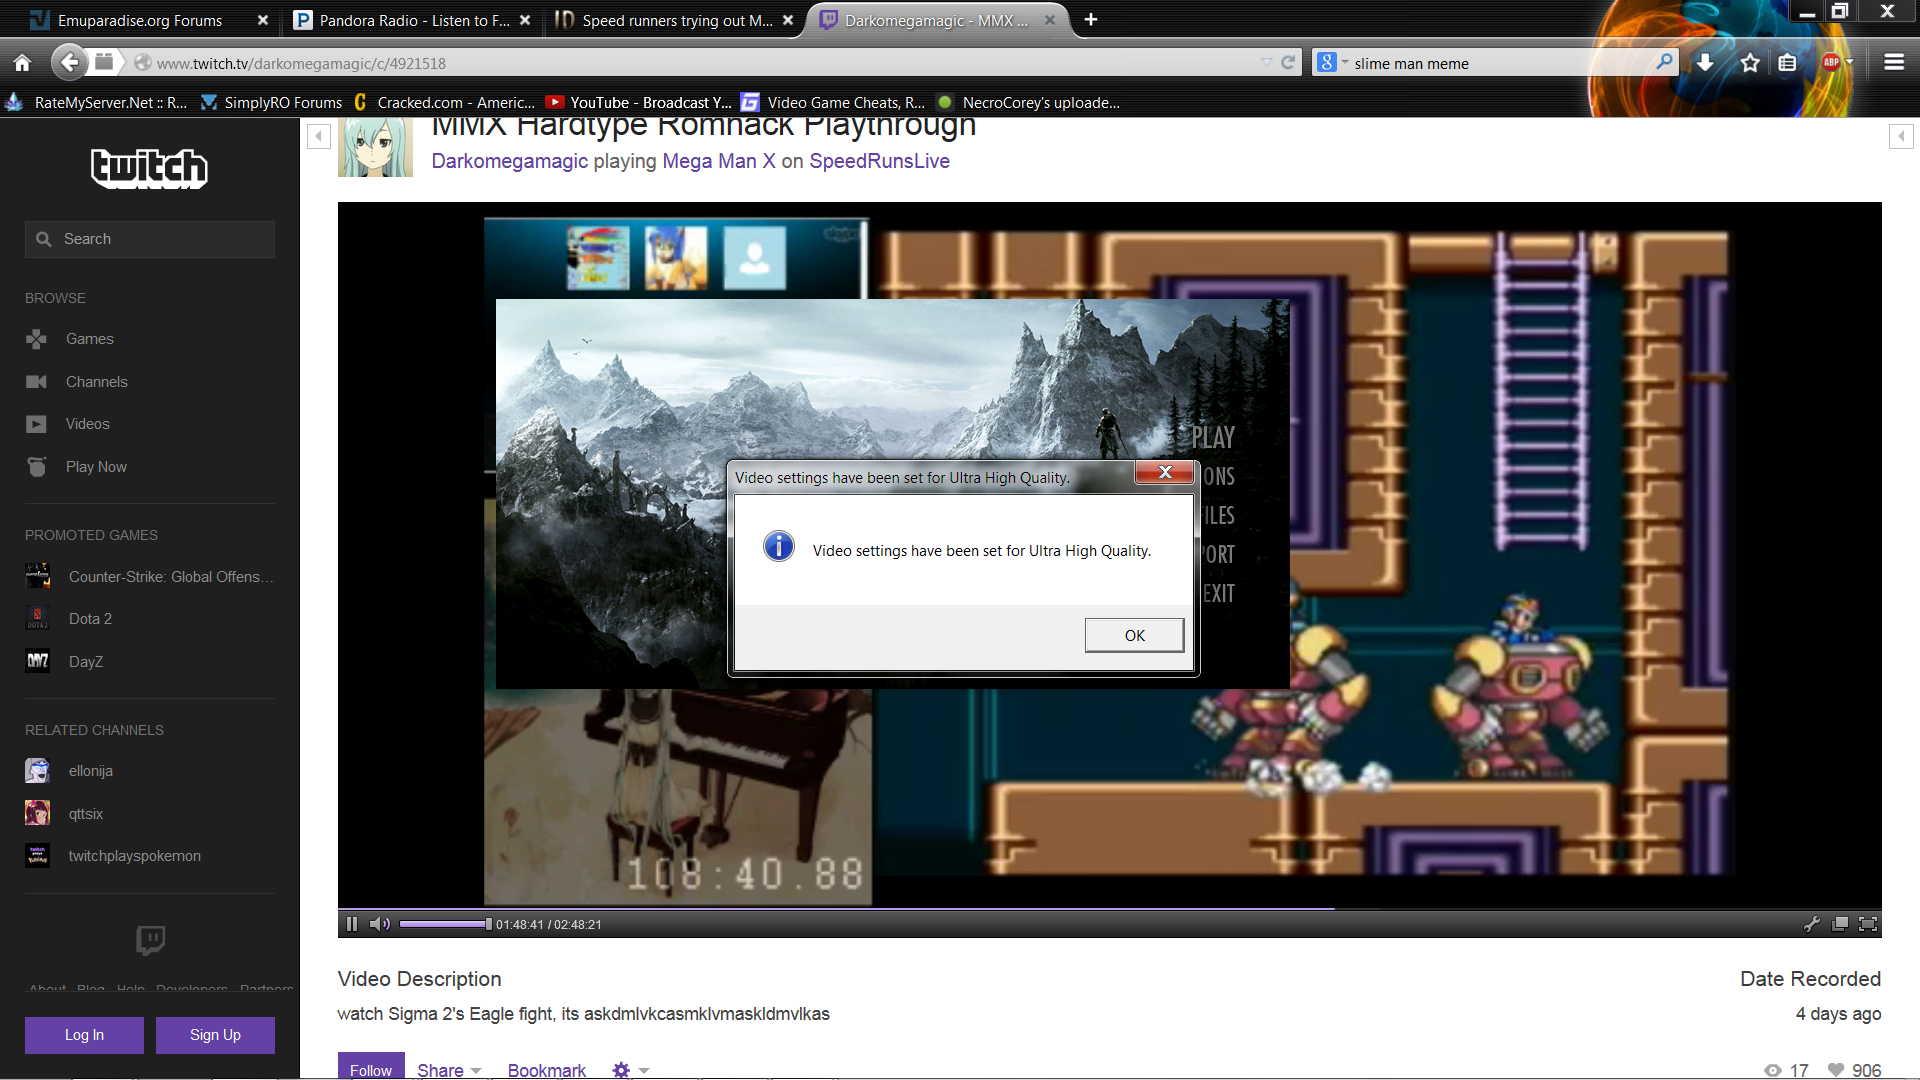The image size is (1920, 1080).
Task: Click the Firefox home button
Action: click(22, 63)
